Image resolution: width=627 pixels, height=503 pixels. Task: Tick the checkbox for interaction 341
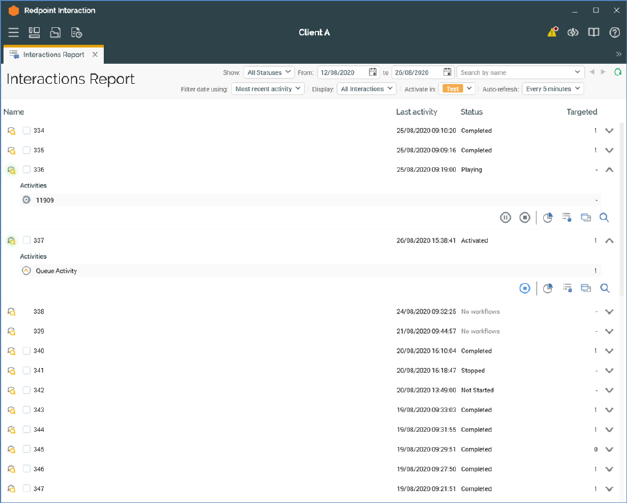[26, 370]
